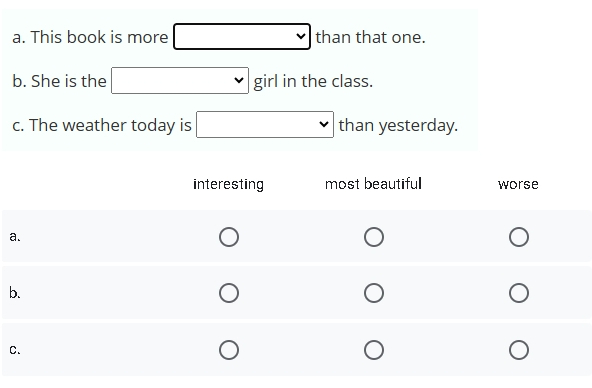This screenshot has height=388, width=592.
Task: Click text 'than that one.'
Action: tap(370, 37)
